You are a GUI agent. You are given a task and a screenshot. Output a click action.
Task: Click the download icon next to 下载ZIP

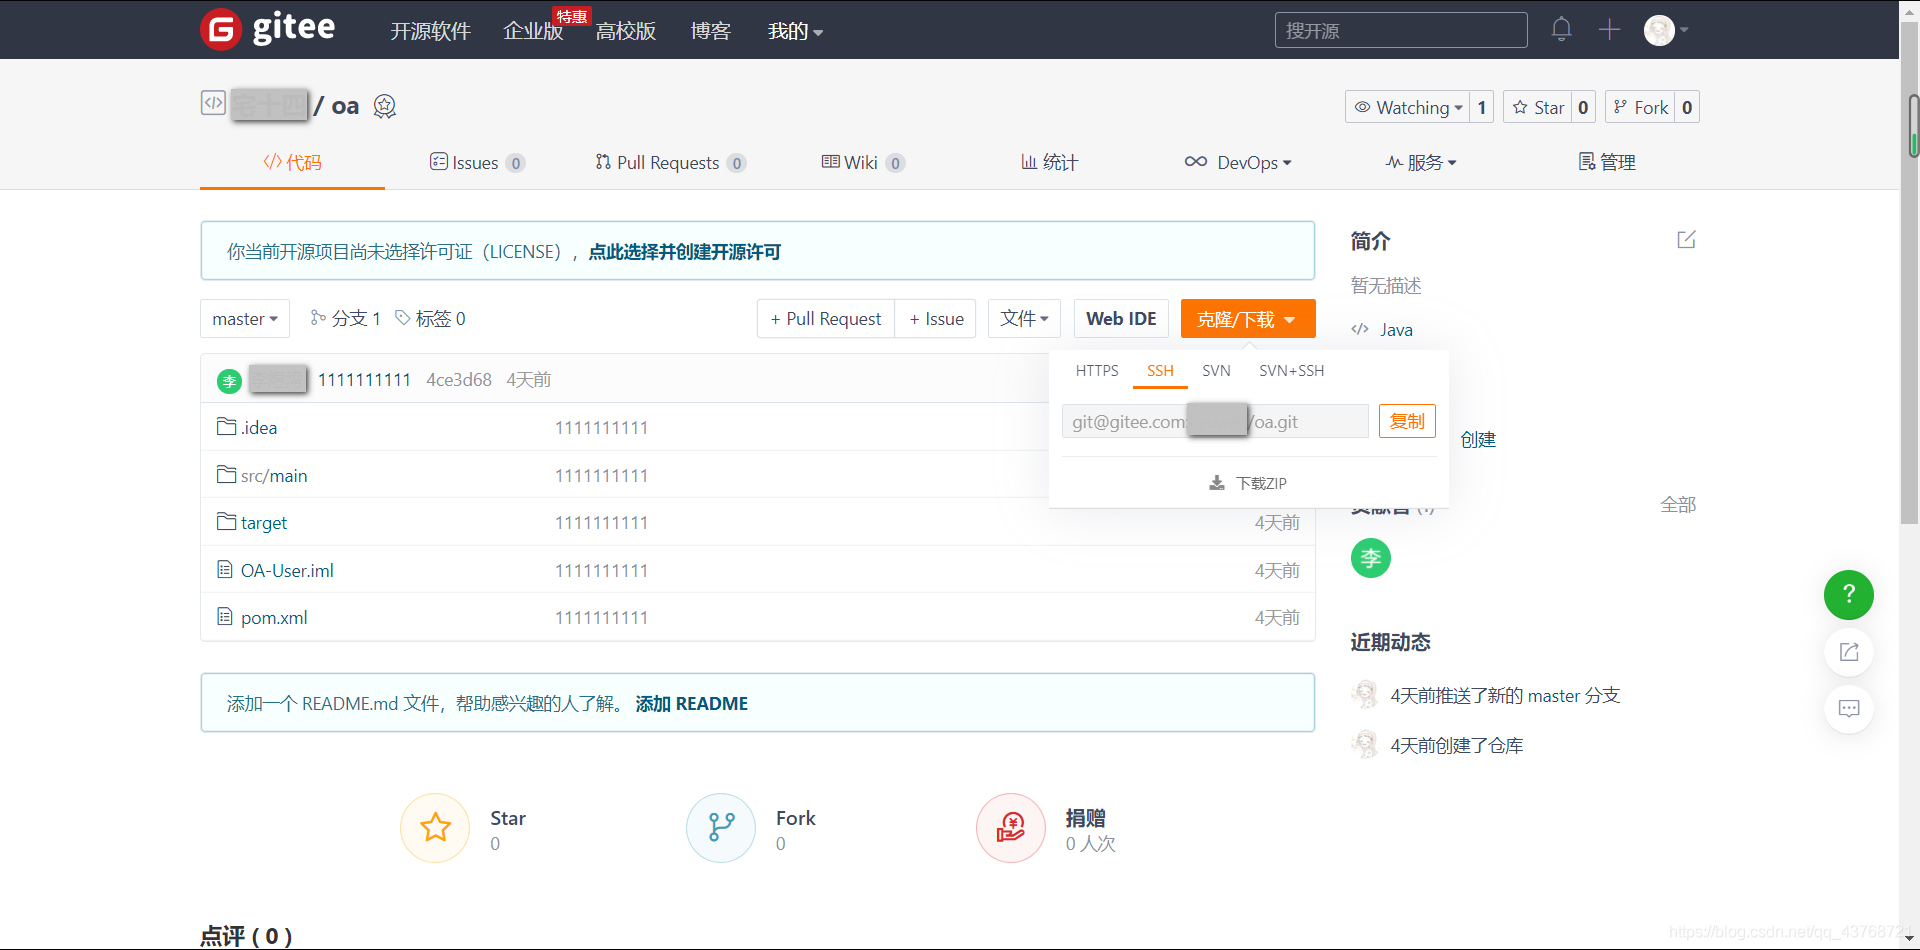point(1217,483)
